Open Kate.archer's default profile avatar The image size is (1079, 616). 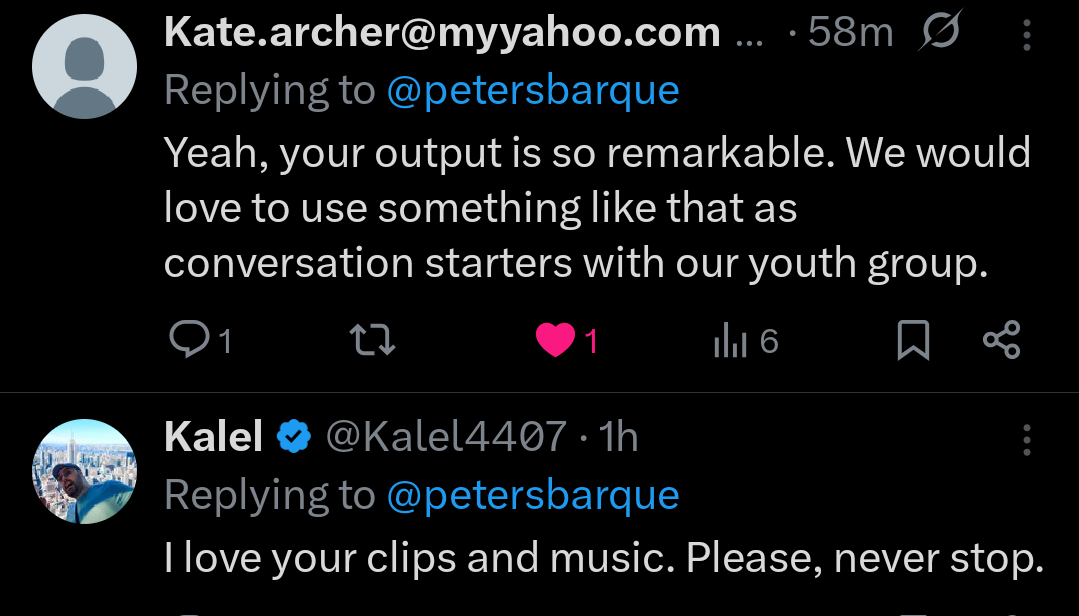click(x=84, y=66)
